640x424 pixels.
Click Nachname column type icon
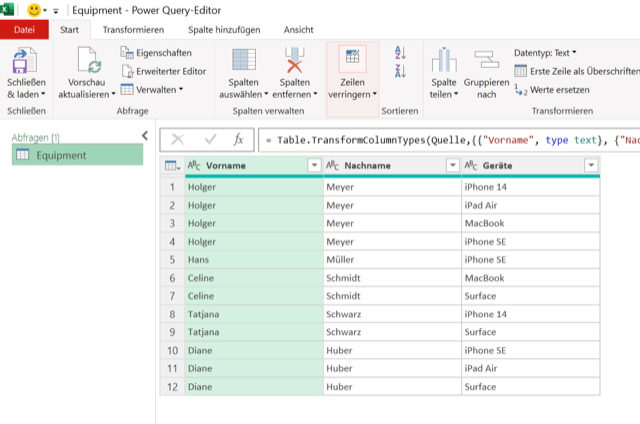332,165
